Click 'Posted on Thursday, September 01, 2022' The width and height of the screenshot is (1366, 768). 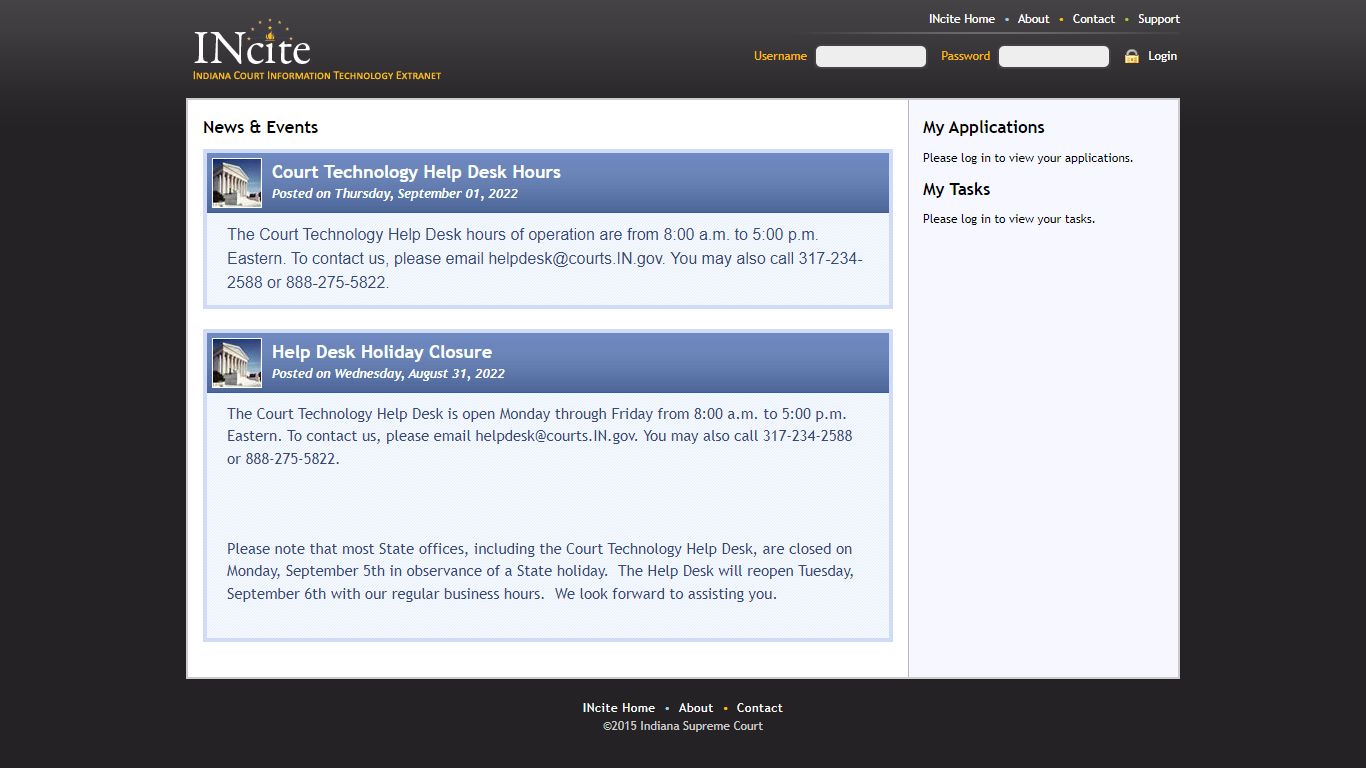[395, 194]
